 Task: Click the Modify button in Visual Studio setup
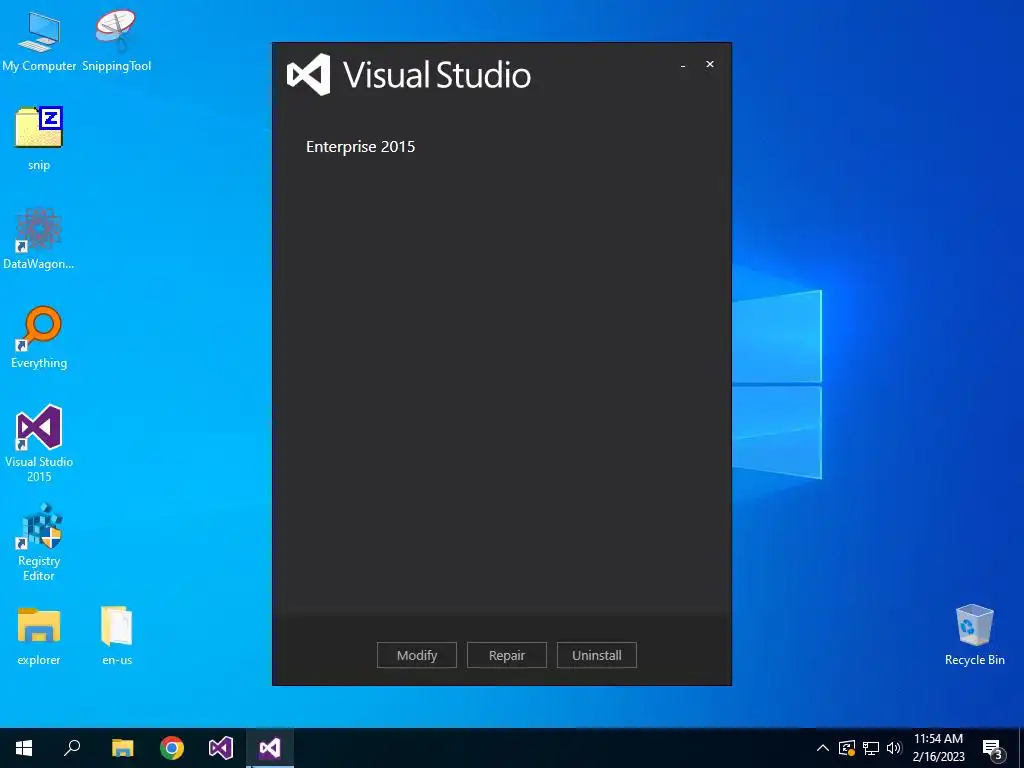coord(417,655)
